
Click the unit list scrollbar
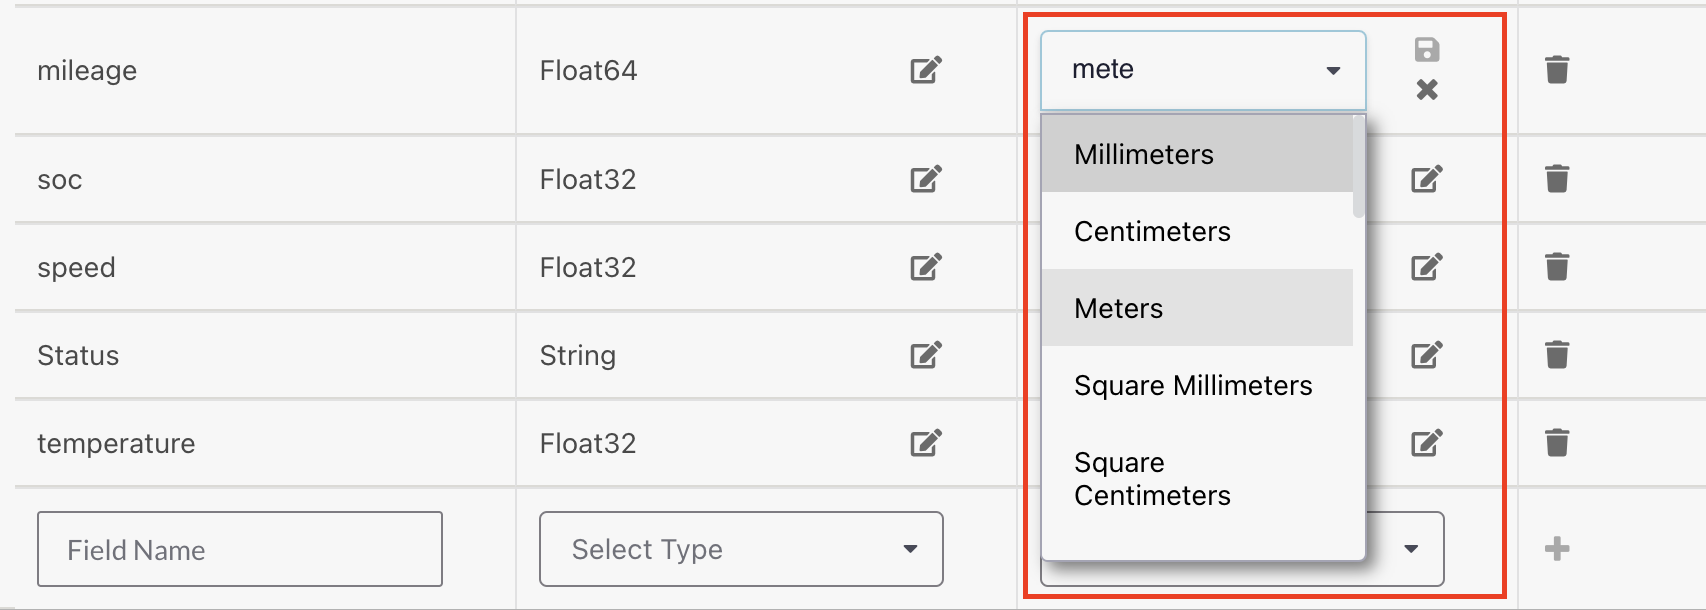point(1358,166)
